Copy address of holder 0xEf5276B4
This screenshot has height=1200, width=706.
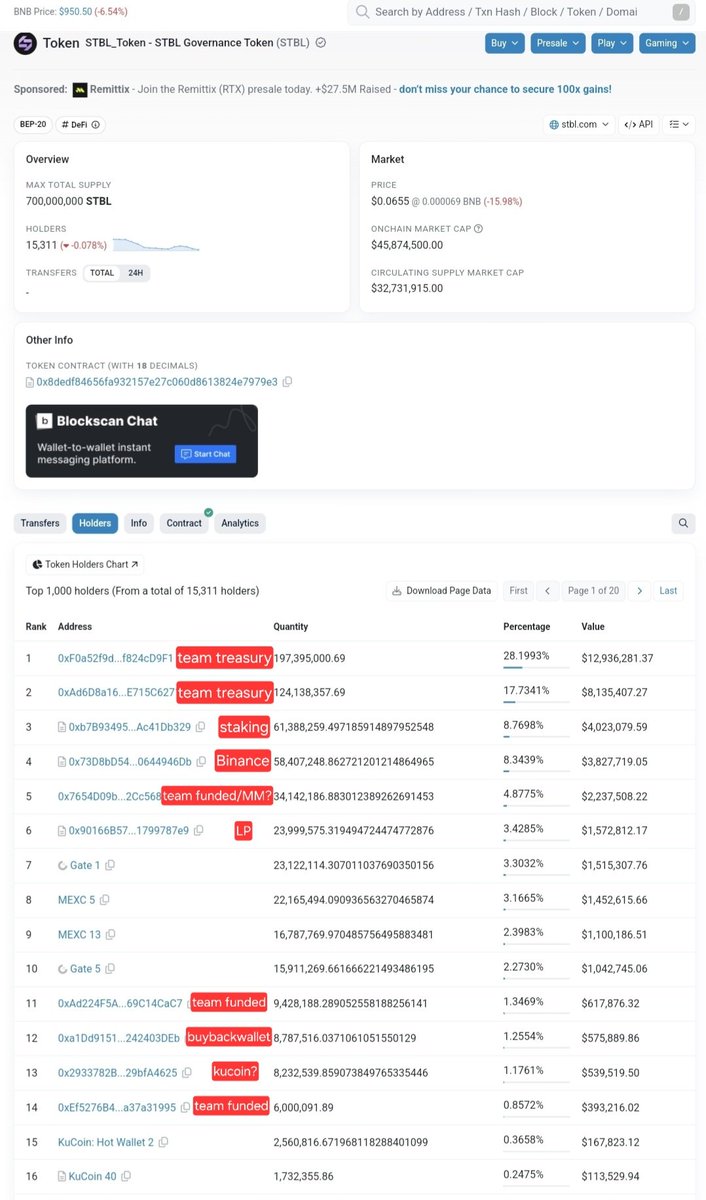(x=185, y=1108)
